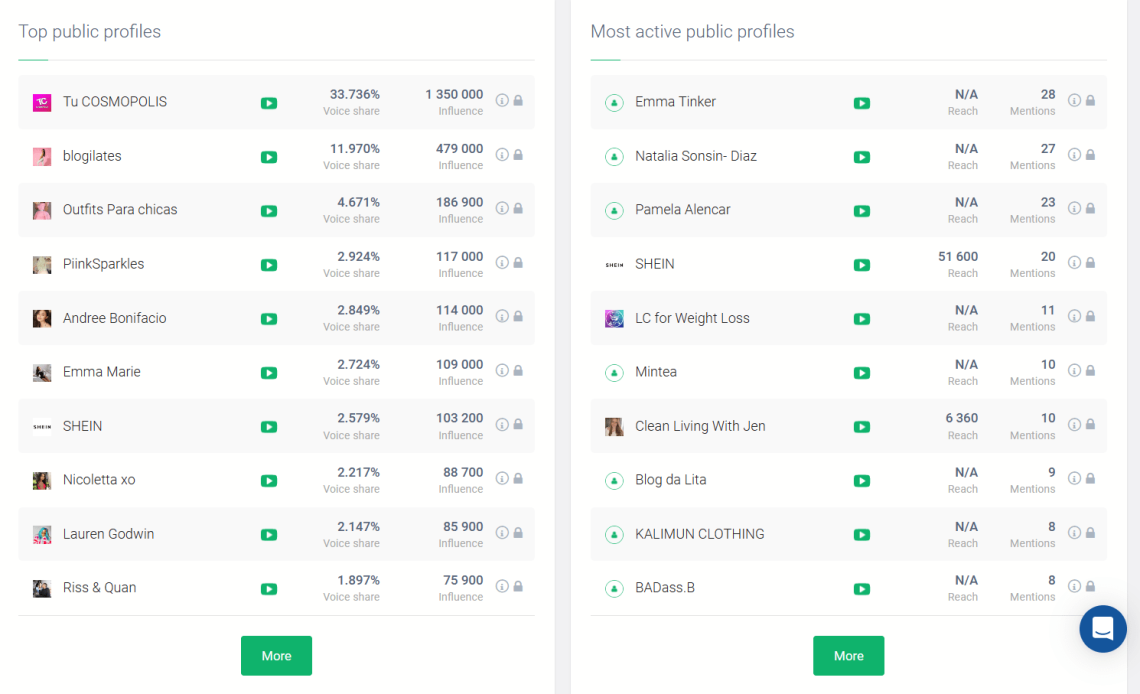The height and width of the screenshot is (694, 1140).
Task: Click info icon in blogilates row
Action: [502, 154]
